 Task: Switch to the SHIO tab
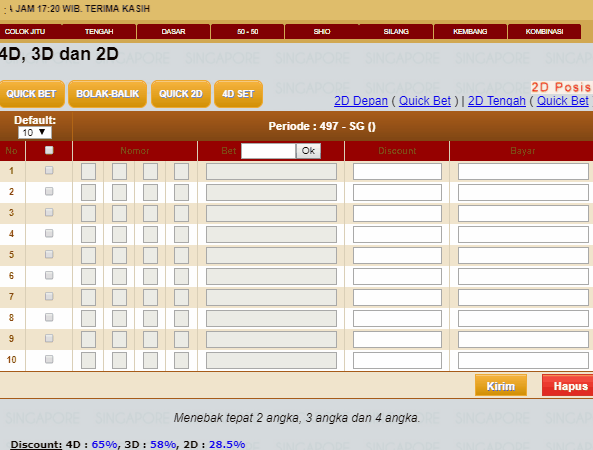coord(322,31)
